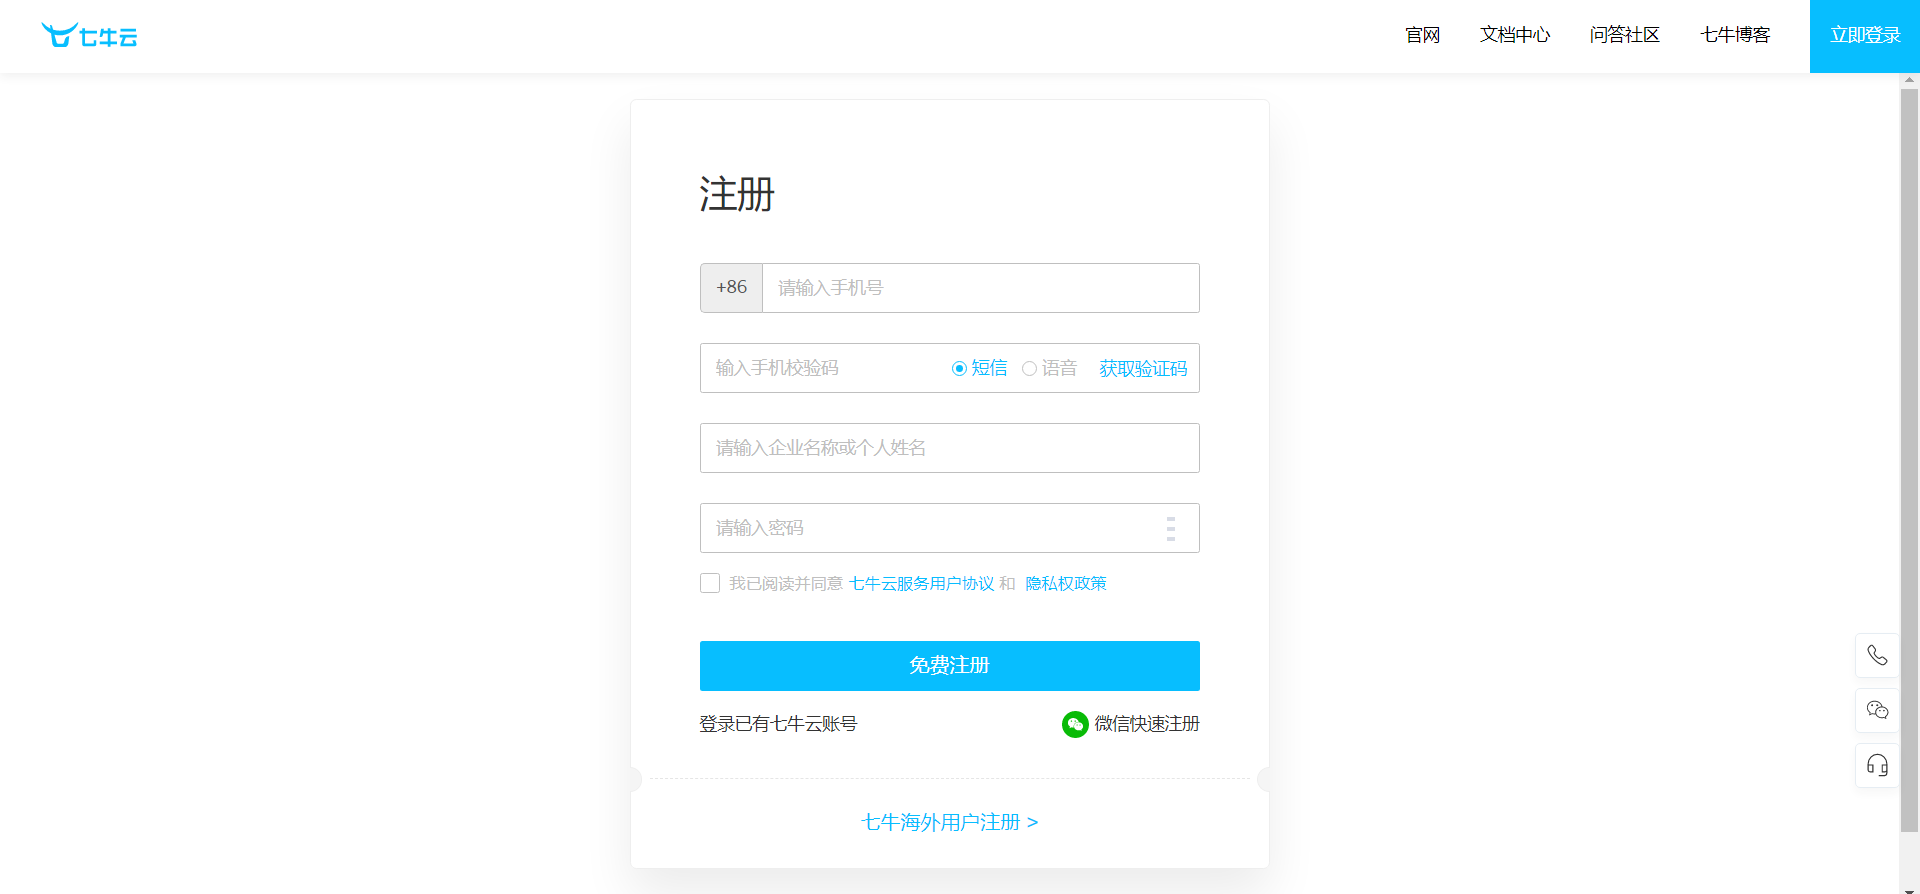Image resolution: width=1920 pixels, height=894 pixels.
Task: Open 官网 in the top navigation
Action: click(x=1422, y=35)
